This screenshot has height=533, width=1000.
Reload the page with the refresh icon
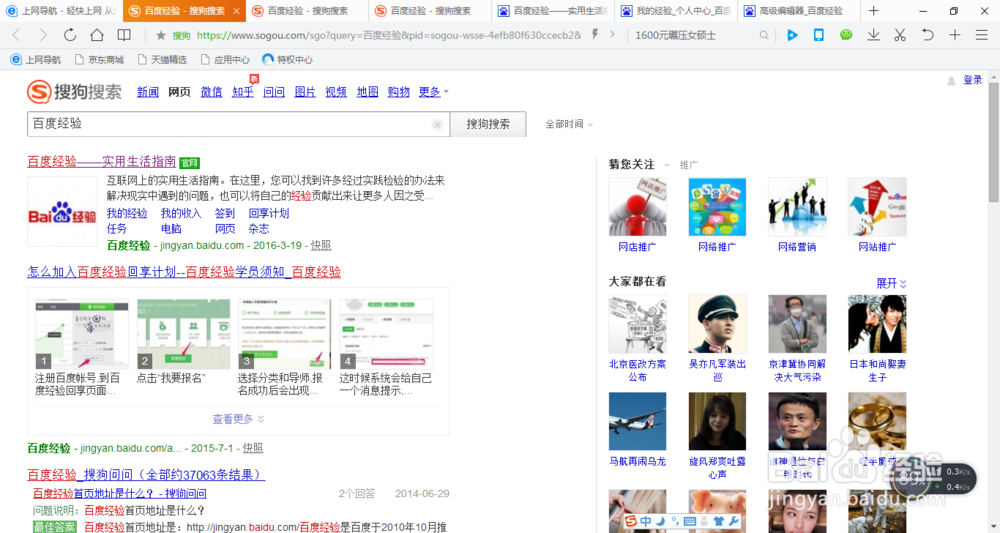tap(70, 35)
